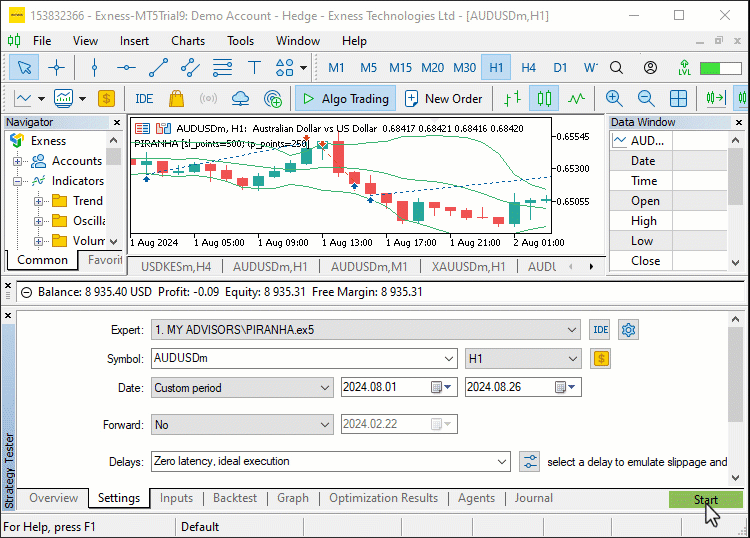Open the cloud VPS hosting icon
This screenshot has width=750, height=538.
[240, 99]
